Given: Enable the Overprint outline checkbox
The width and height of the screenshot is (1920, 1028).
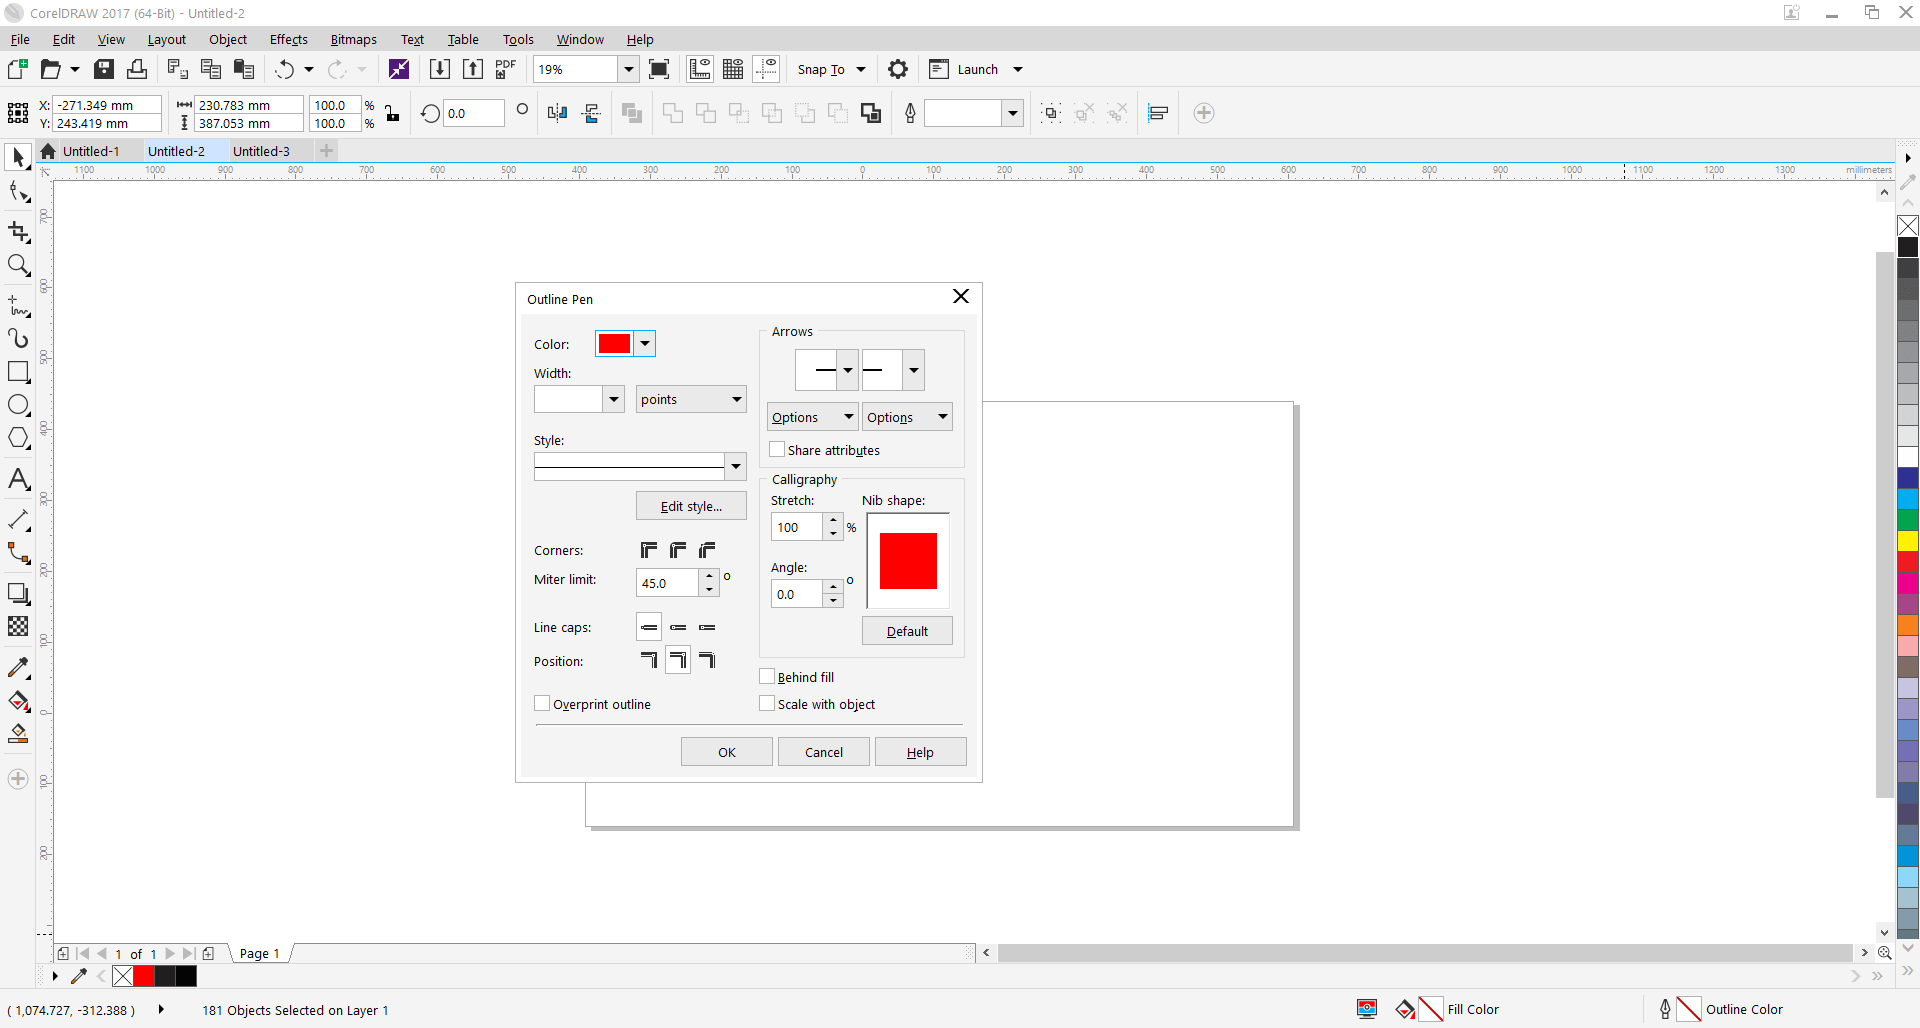Looking at the screenshot, I should [x=542, y=704].
